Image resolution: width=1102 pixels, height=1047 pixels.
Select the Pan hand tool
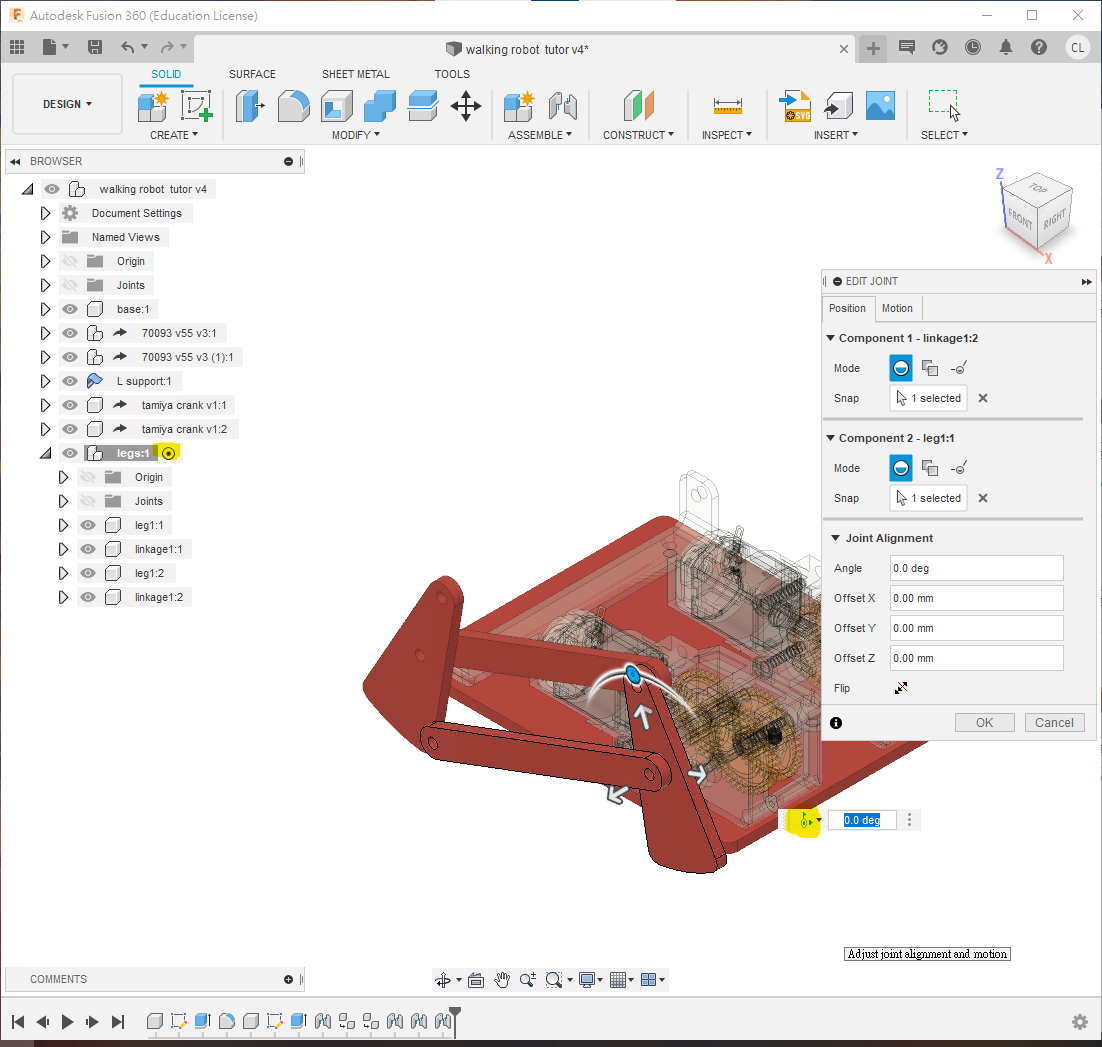click(x=502, y=980)
